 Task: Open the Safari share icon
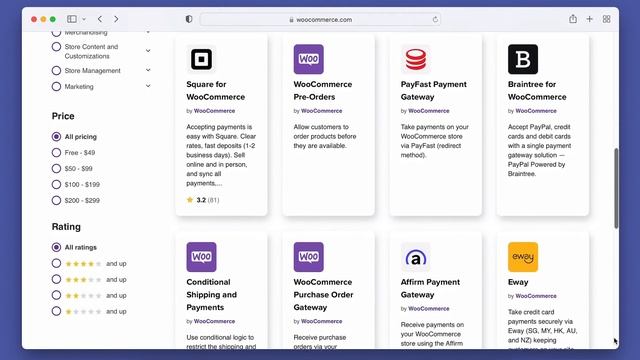(x=573, y=19)
